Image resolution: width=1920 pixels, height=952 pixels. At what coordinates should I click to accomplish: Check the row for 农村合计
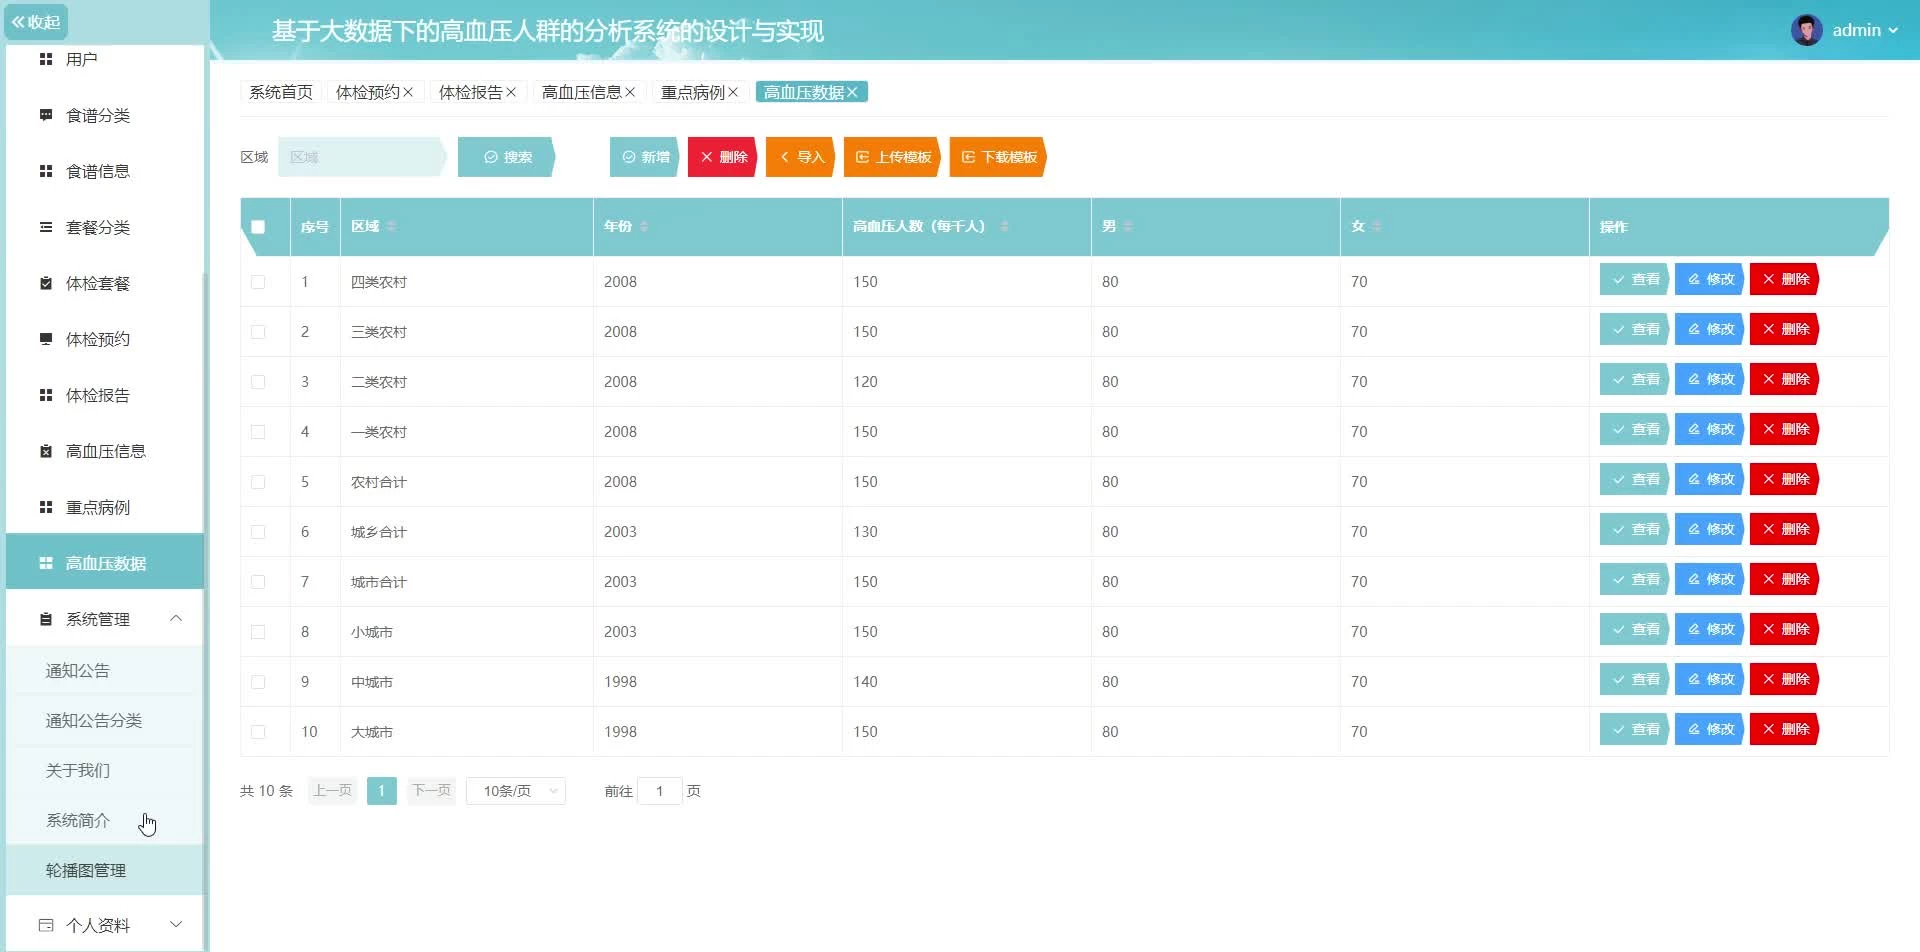pos(258,482)
